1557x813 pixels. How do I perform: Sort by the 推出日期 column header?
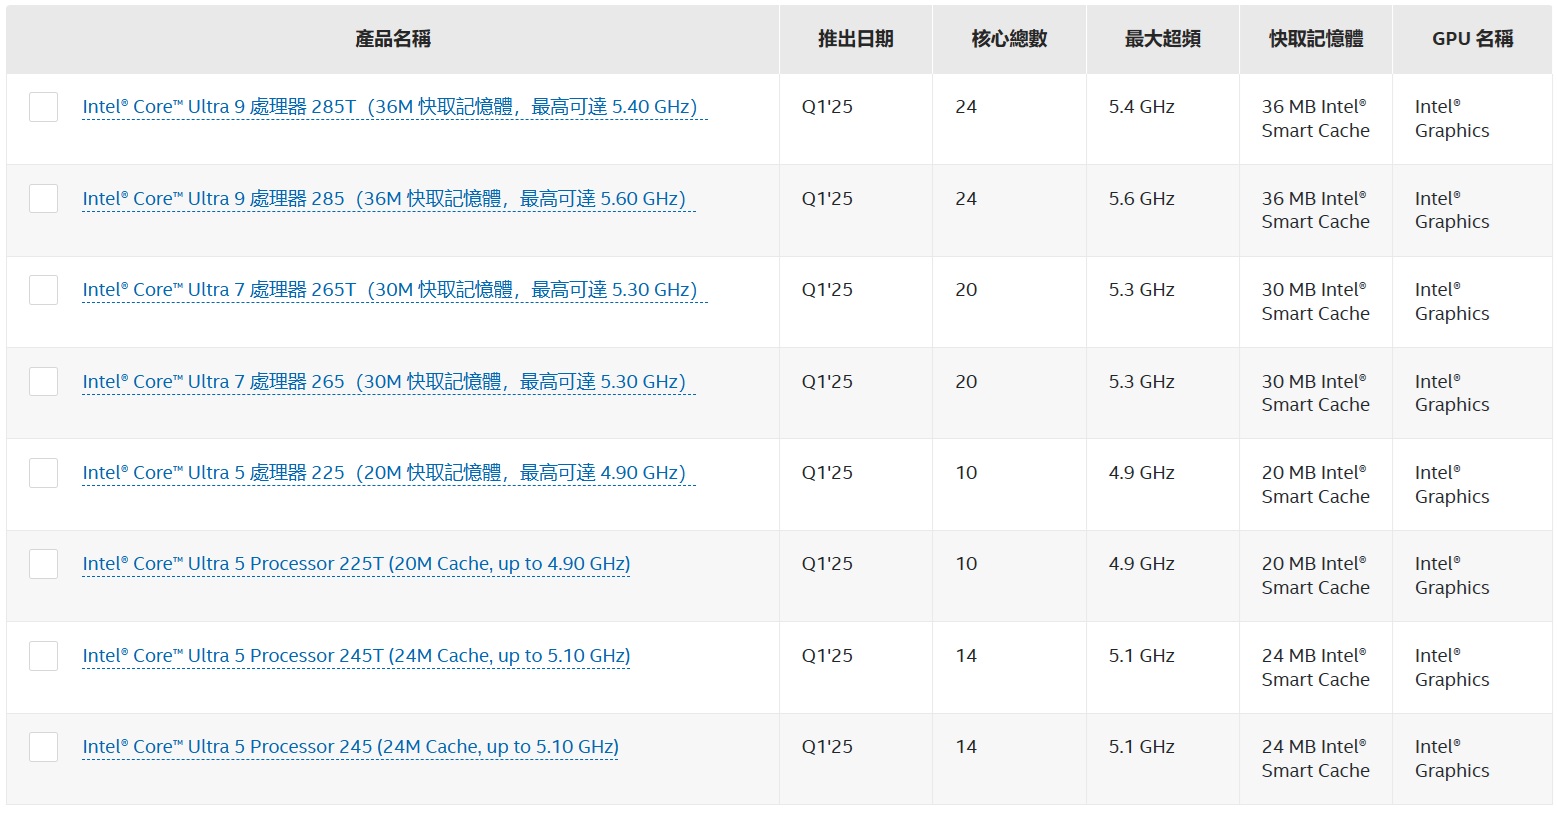pyautogui.click(x=855, y=39)
